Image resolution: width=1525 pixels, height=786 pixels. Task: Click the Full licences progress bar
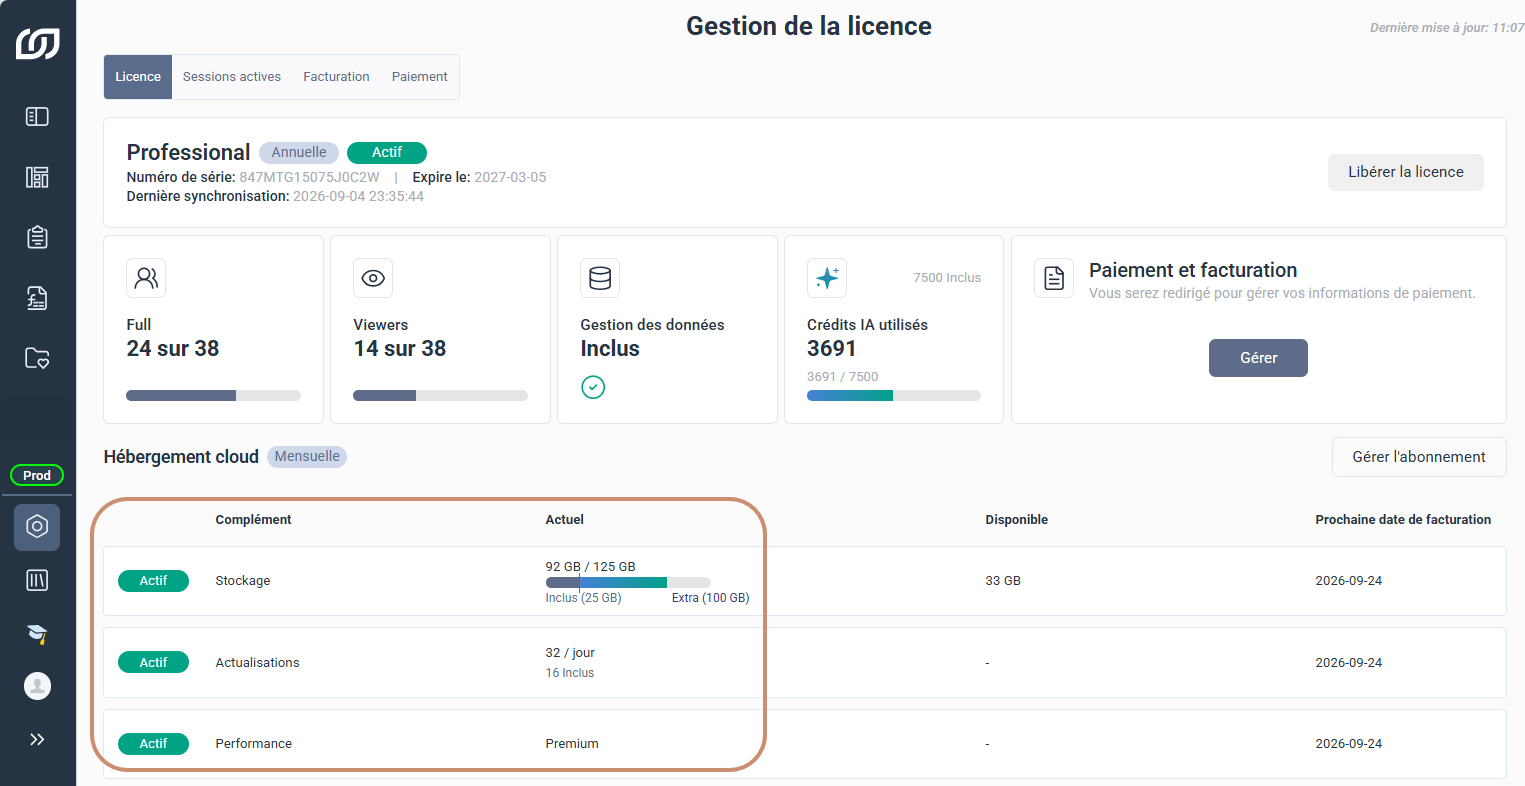pyautogui.click(x=213, y=396)
